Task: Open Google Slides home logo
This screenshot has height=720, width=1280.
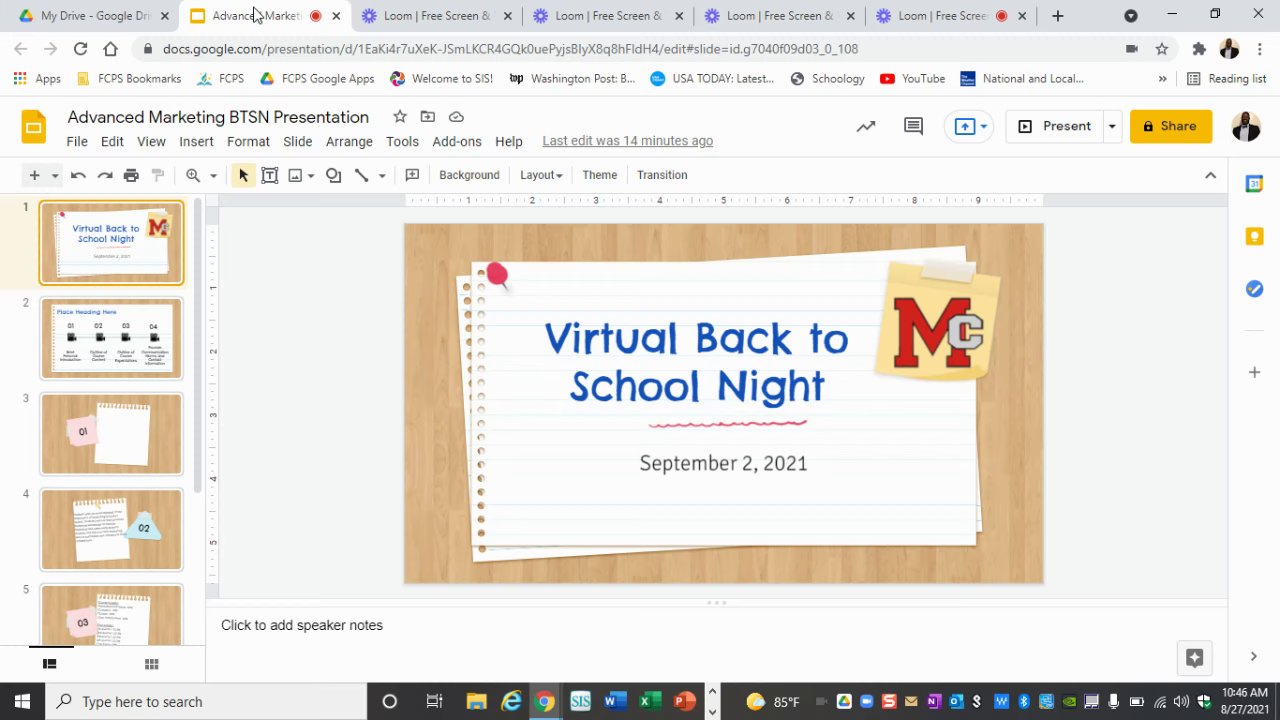Action: point(34,127)
